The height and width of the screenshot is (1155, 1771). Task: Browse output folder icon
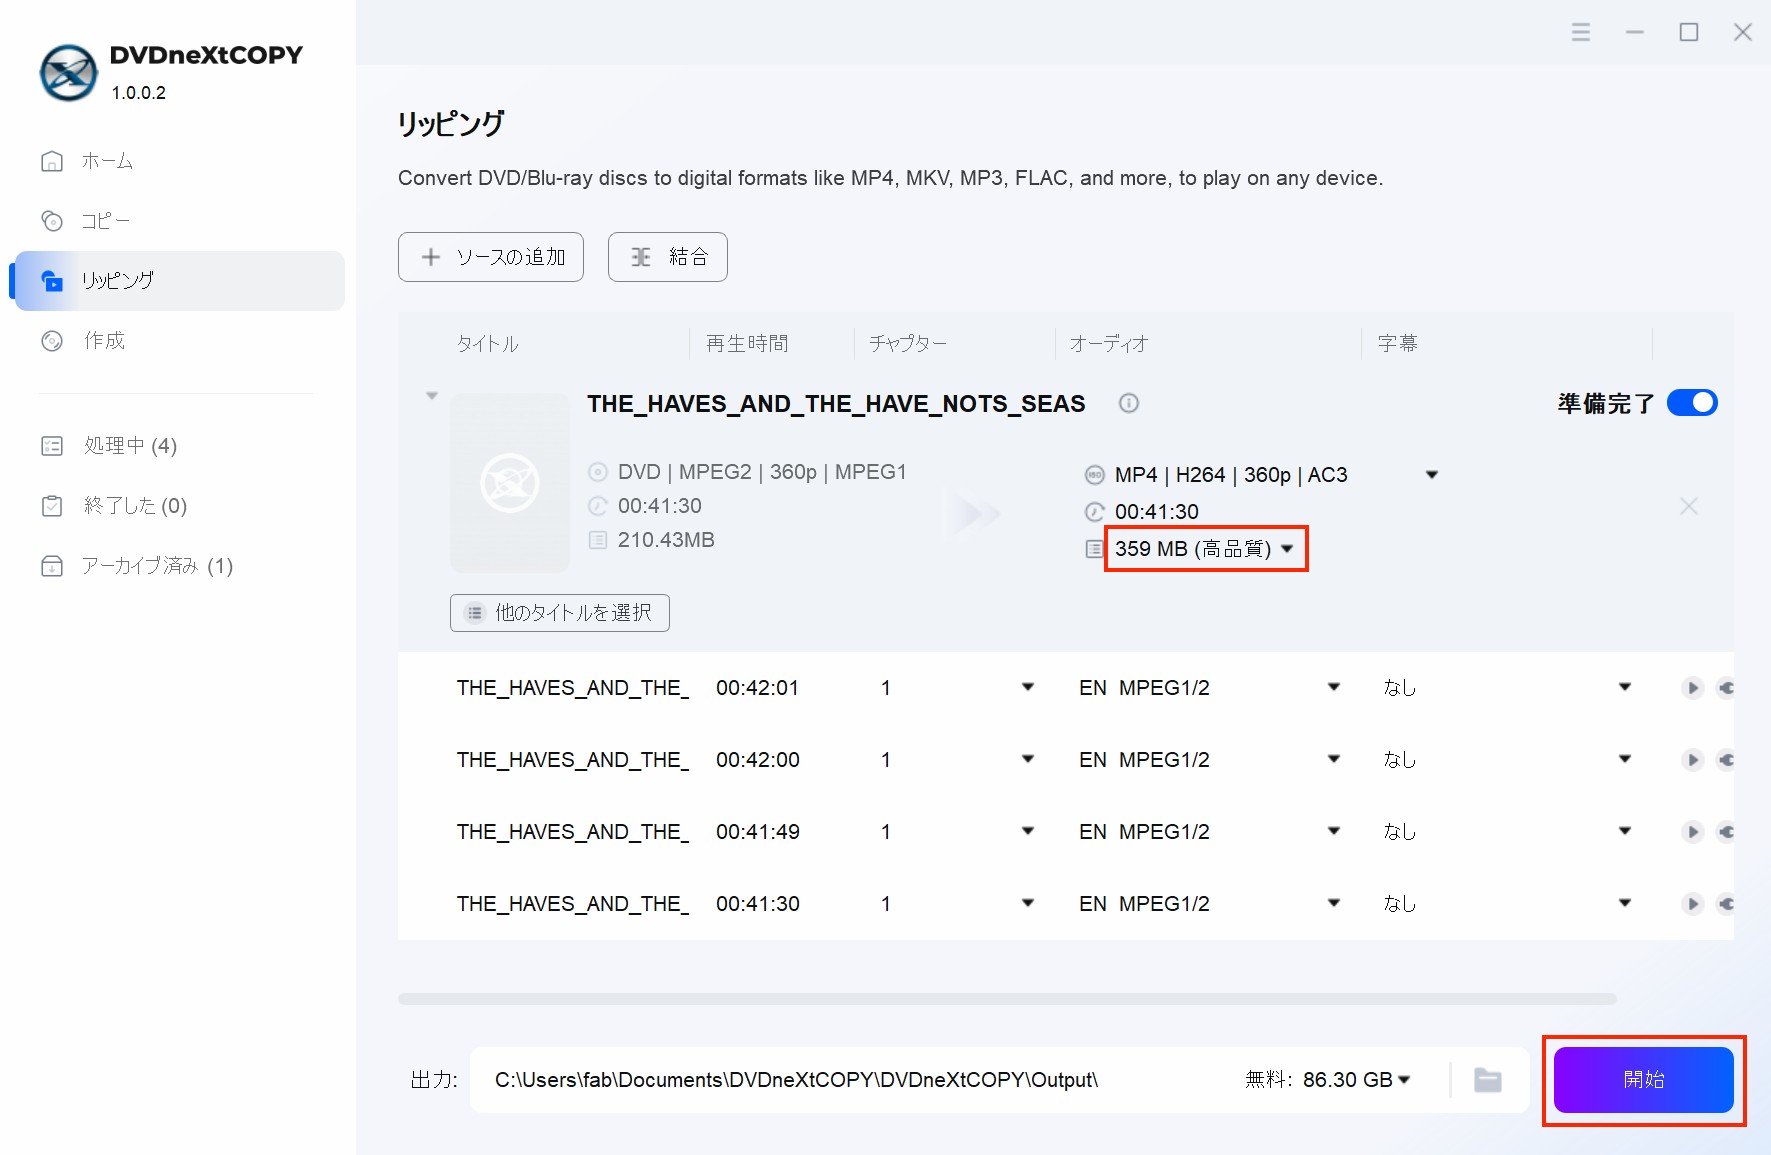1488,1080
